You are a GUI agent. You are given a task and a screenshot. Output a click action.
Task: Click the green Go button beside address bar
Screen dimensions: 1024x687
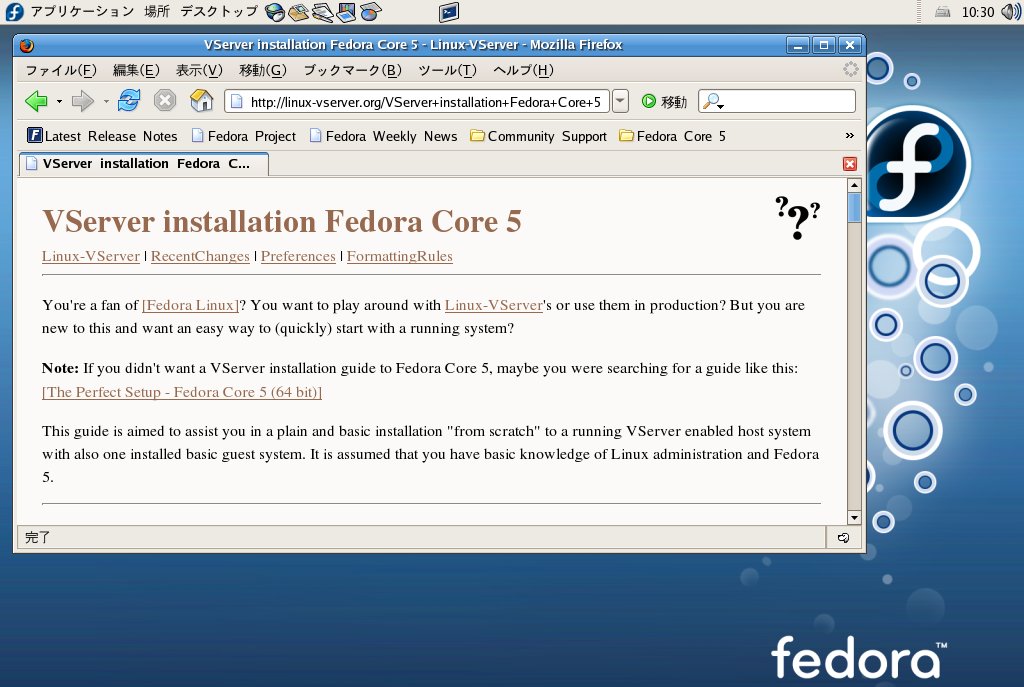[664, 101]
